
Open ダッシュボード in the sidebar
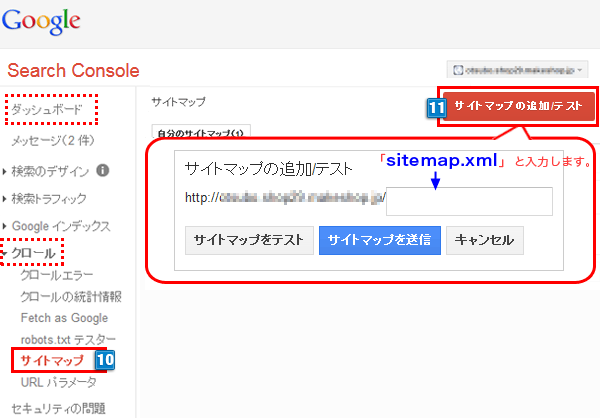tap(47, 109)
